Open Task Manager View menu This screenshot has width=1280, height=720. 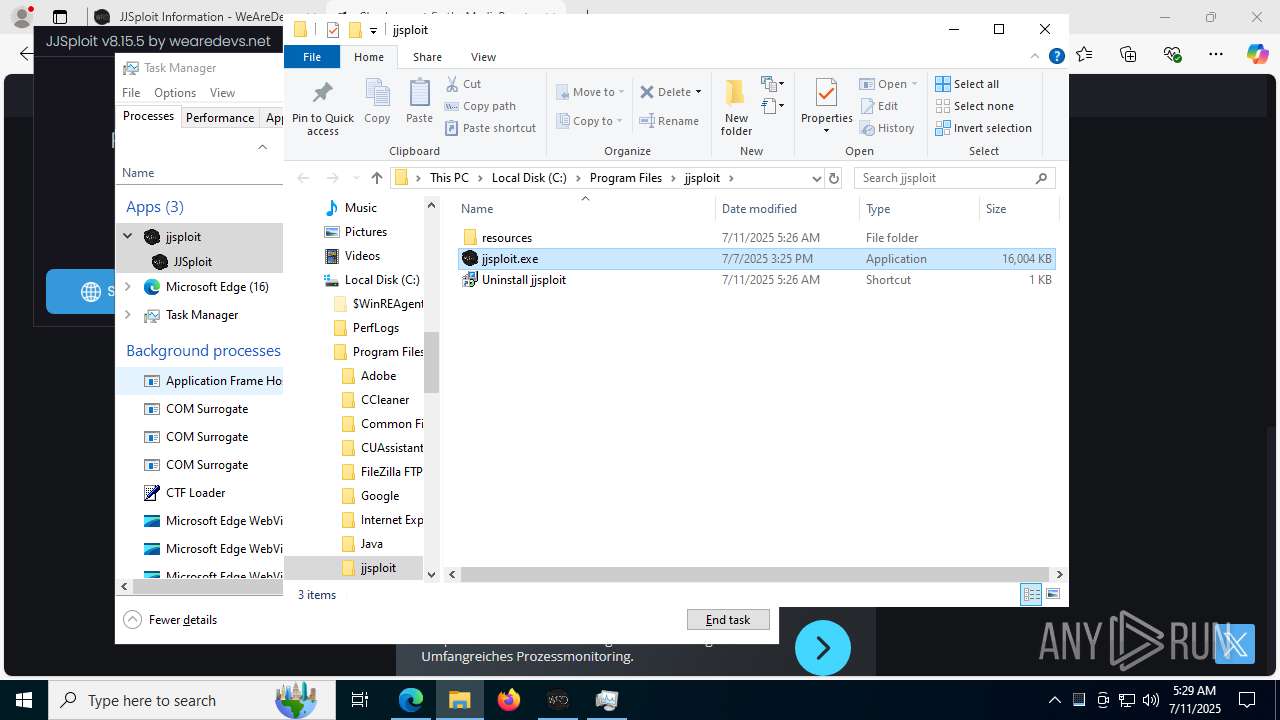(222, 92)
